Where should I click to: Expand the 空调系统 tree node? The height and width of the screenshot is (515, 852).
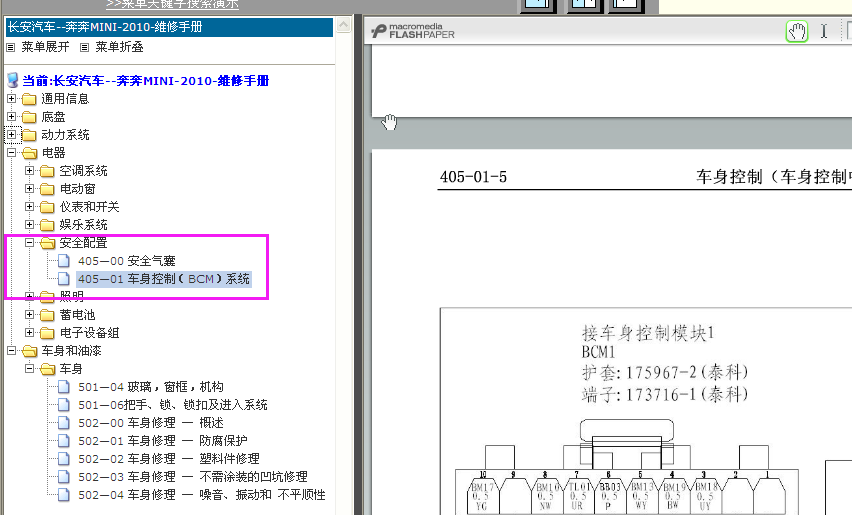(29, 170)
